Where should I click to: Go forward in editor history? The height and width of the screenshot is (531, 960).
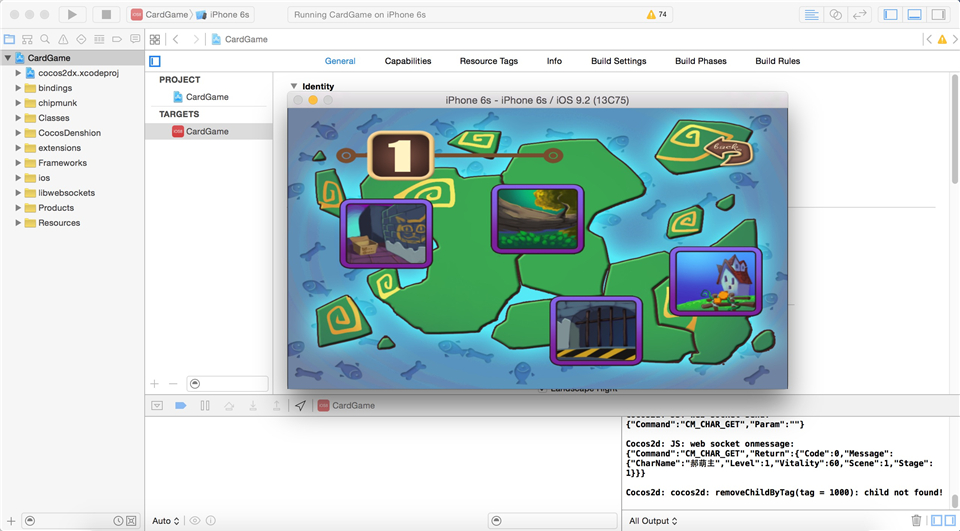tap(196, 39)
